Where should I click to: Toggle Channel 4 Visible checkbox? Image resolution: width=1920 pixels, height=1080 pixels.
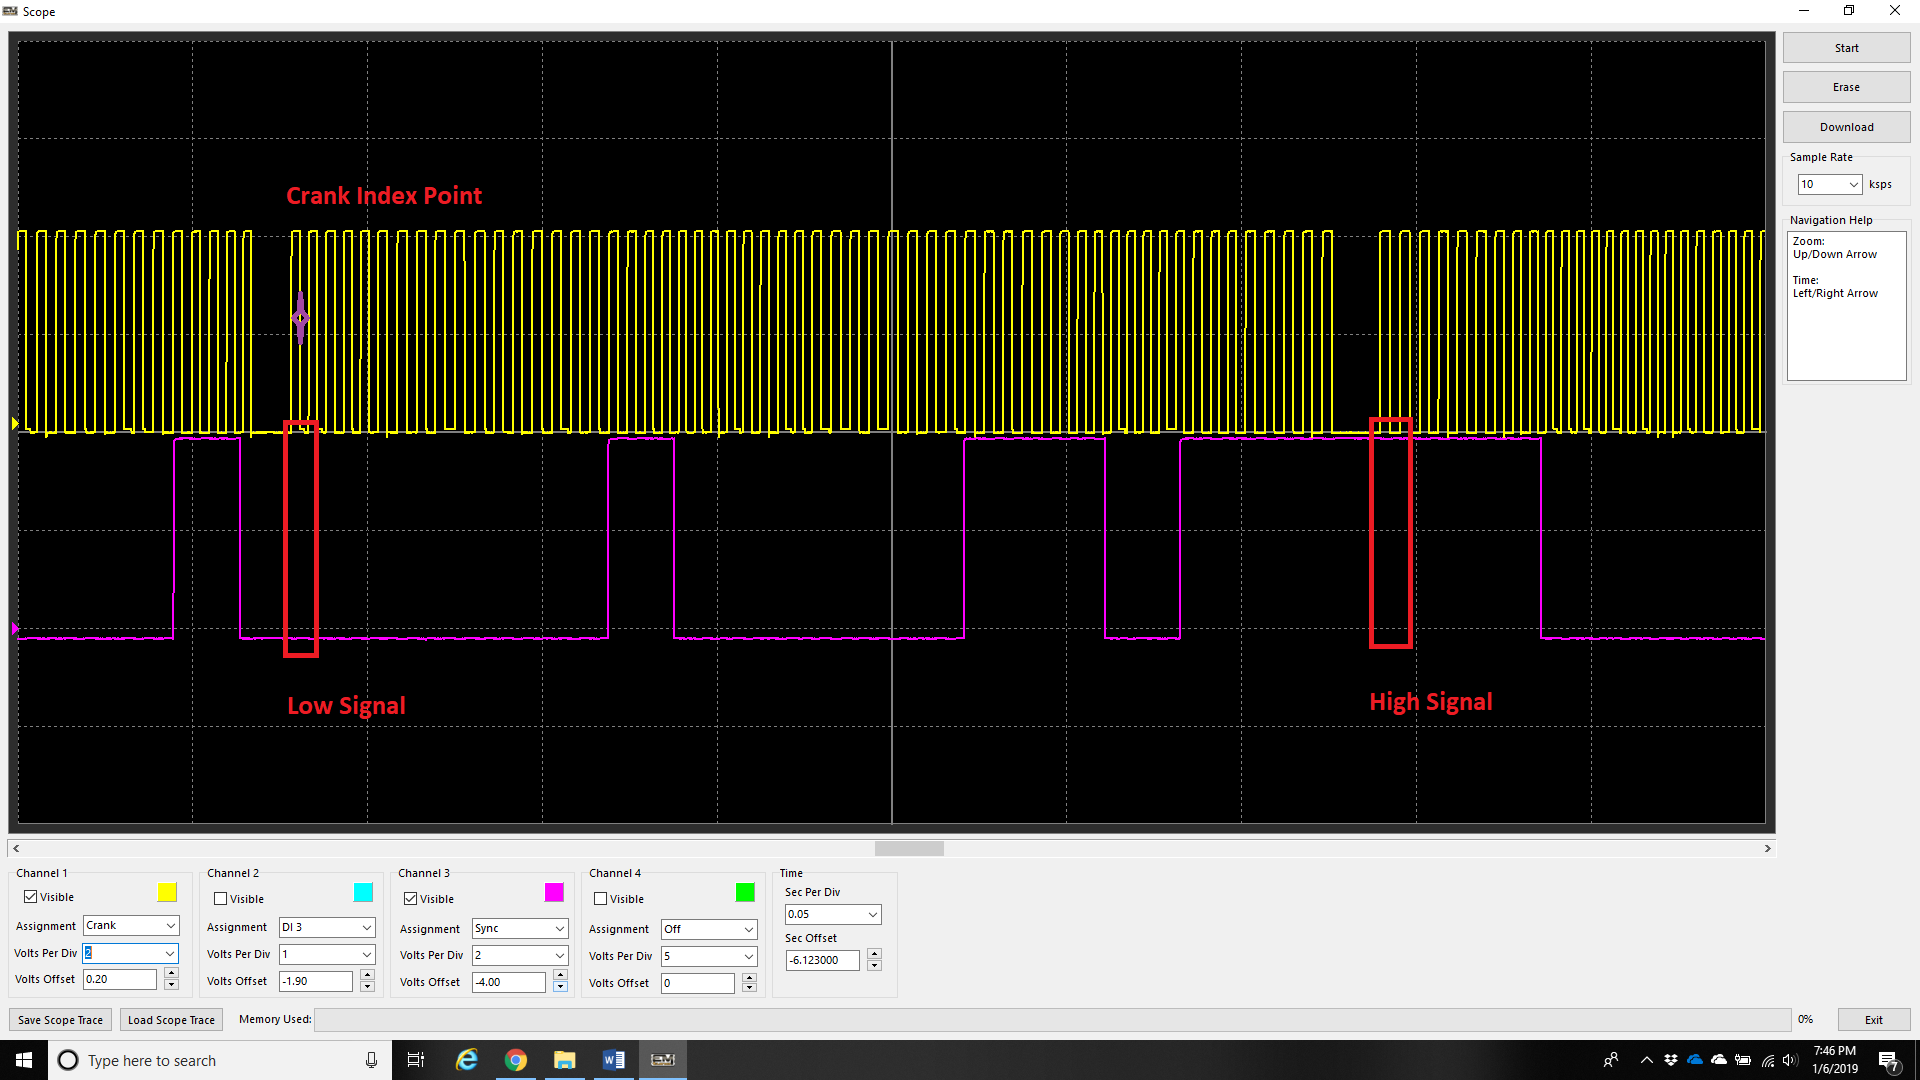coord(601,899)
